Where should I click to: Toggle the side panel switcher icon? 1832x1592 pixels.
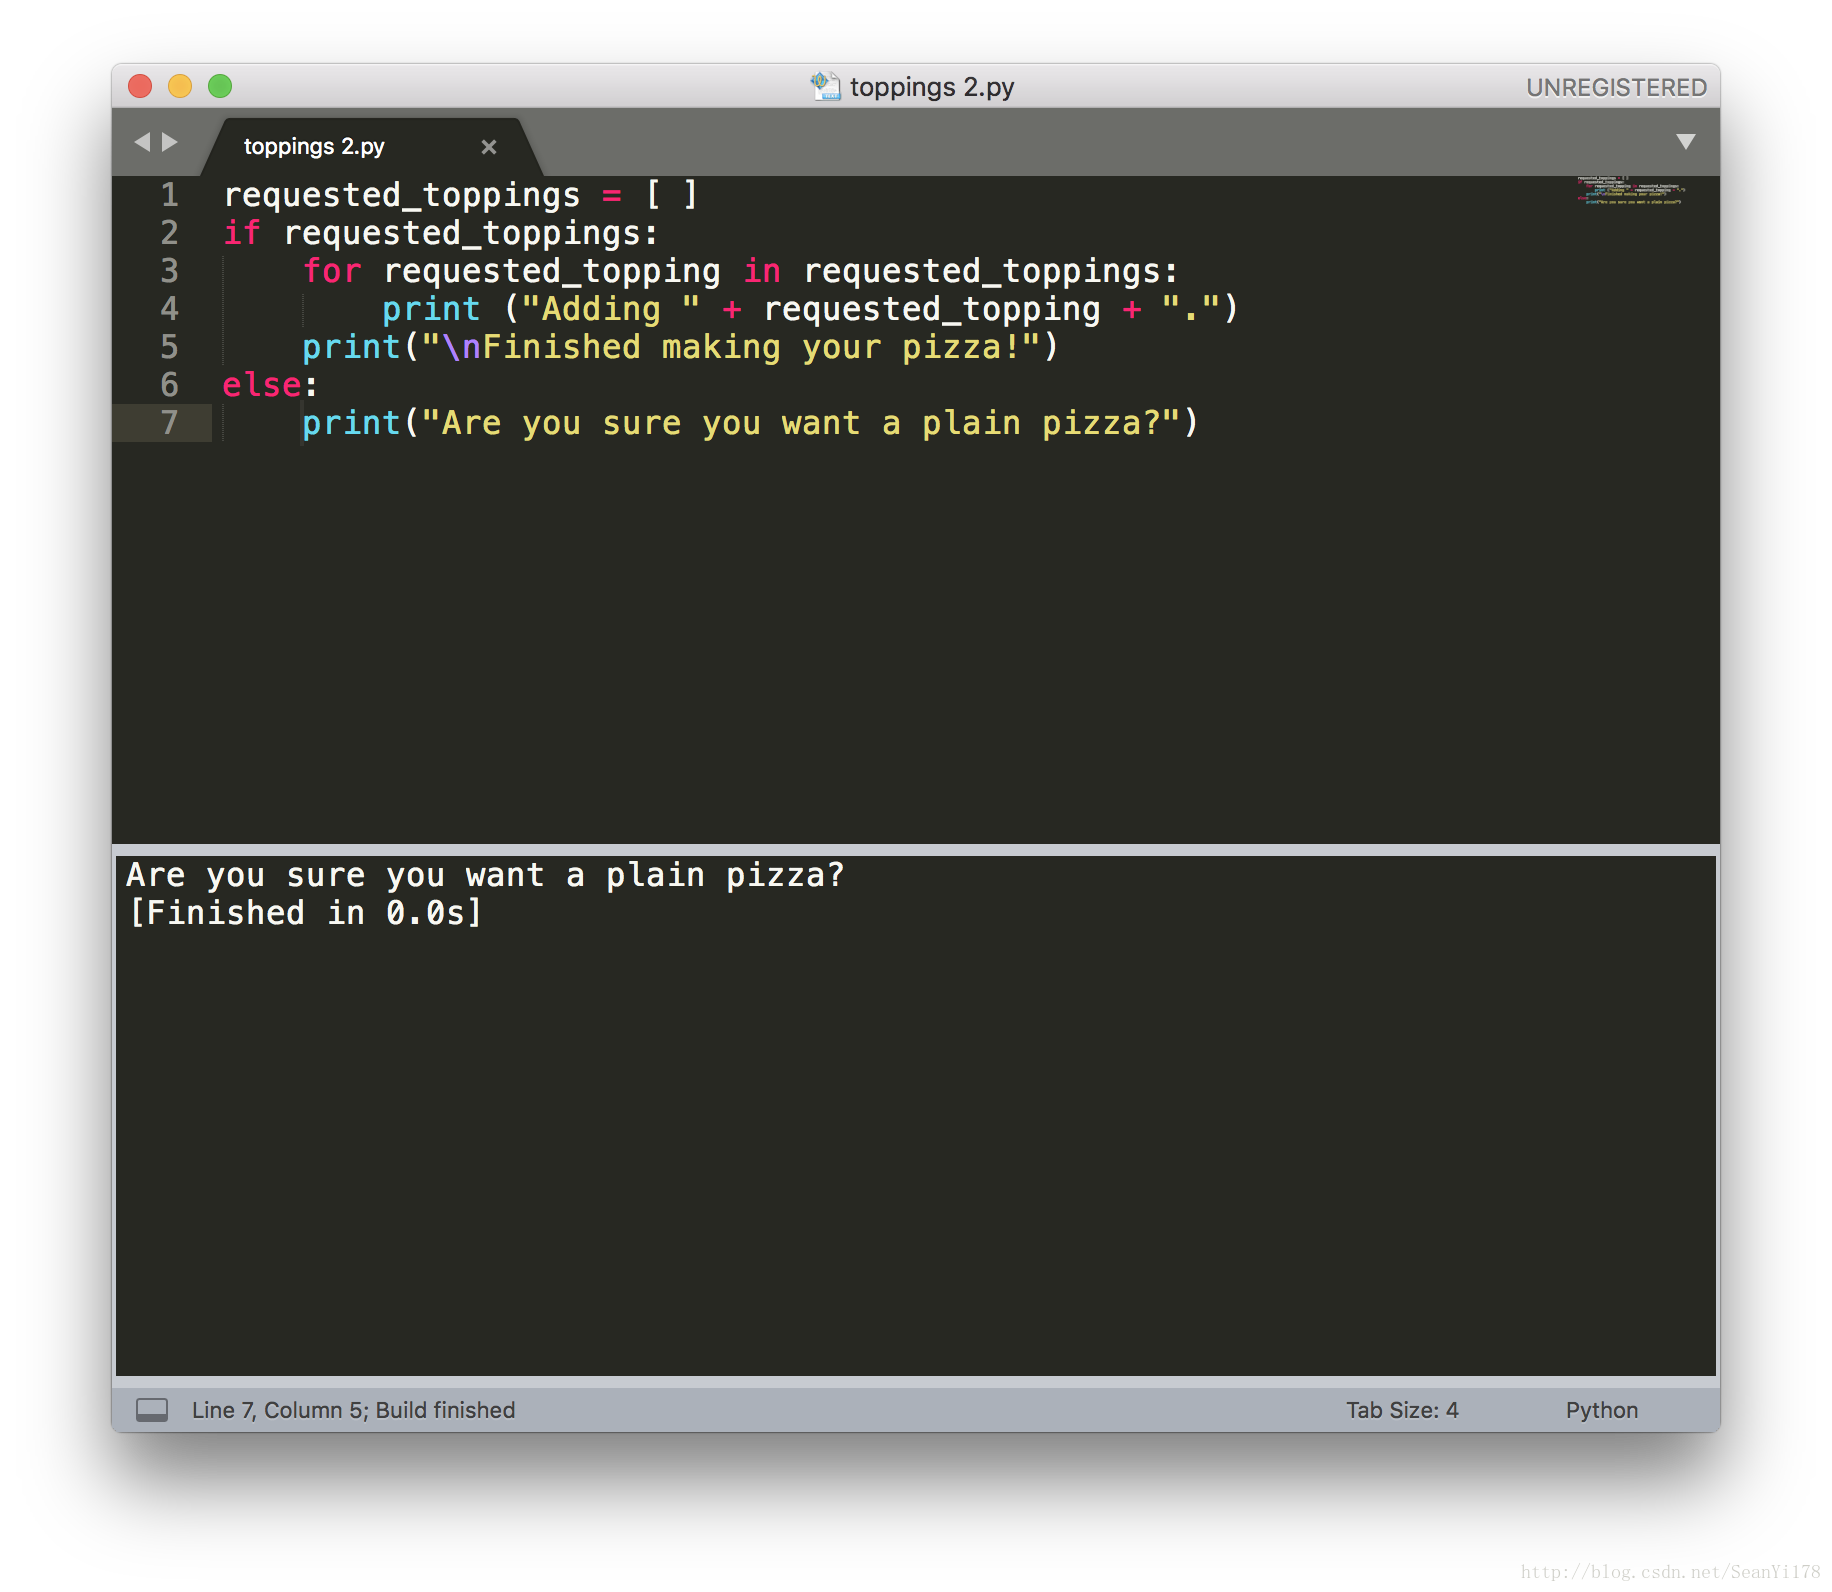(152, 1410)
